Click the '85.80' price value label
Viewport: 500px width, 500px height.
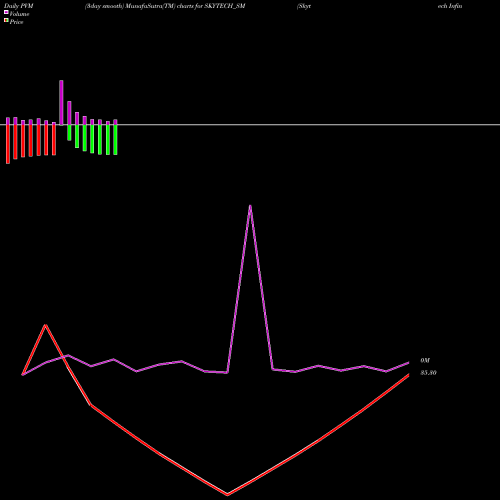pos(428,373)
